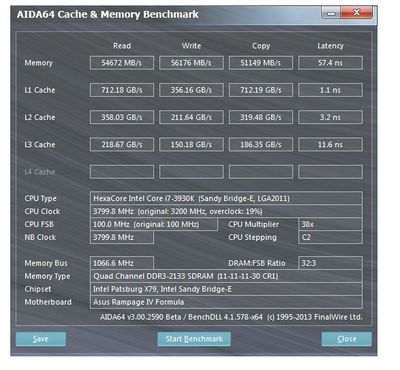Viewport: 400px width, 370px height.
Task: Select L1 Cache Latency 1.1 ns
Action: [330, 90]
